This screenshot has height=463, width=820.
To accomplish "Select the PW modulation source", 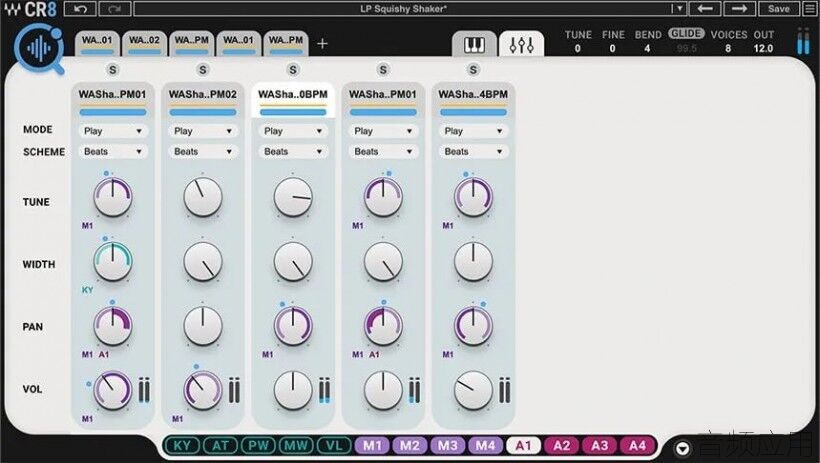I will coord(258,446).
